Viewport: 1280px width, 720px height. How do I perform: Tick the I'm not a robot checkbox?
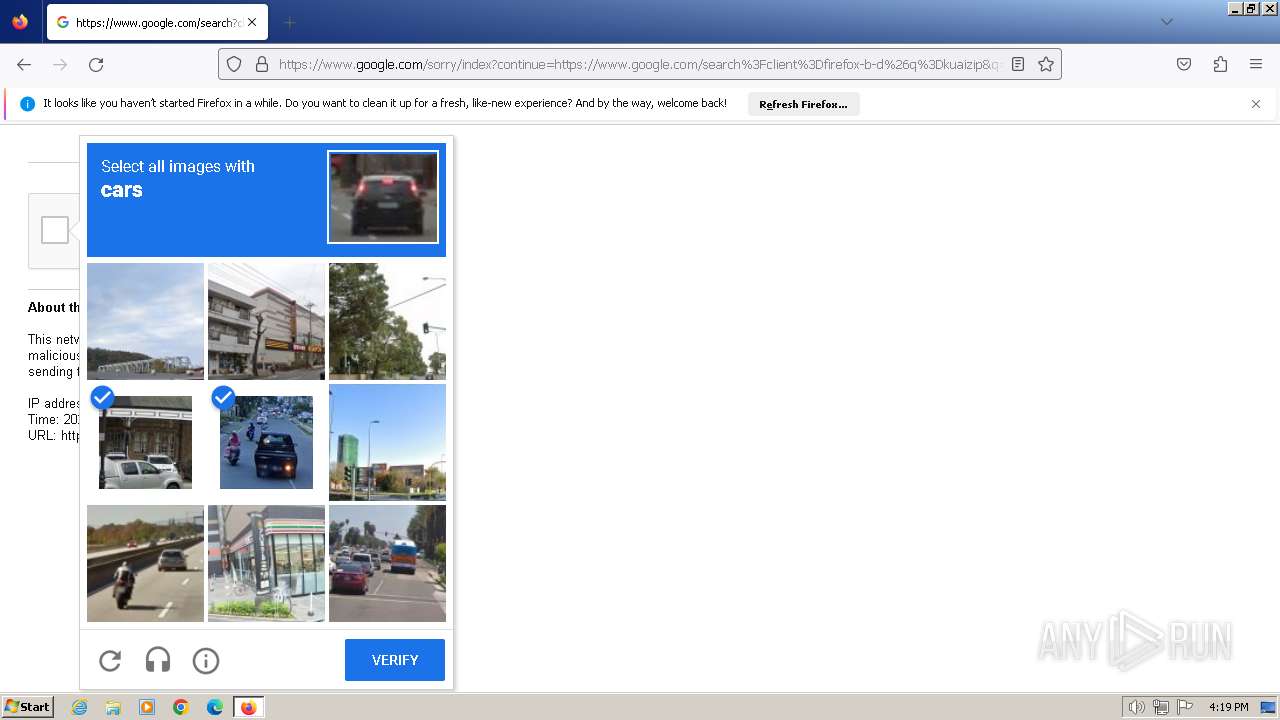pos(55,230)
